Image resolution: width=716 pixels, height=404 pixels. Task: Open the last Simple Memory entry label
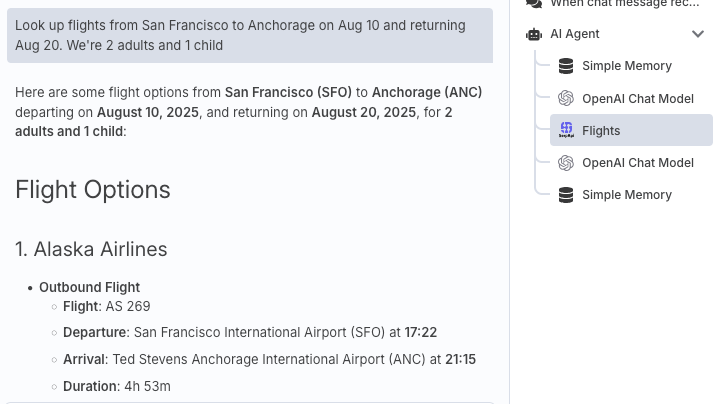pos(627,195)
